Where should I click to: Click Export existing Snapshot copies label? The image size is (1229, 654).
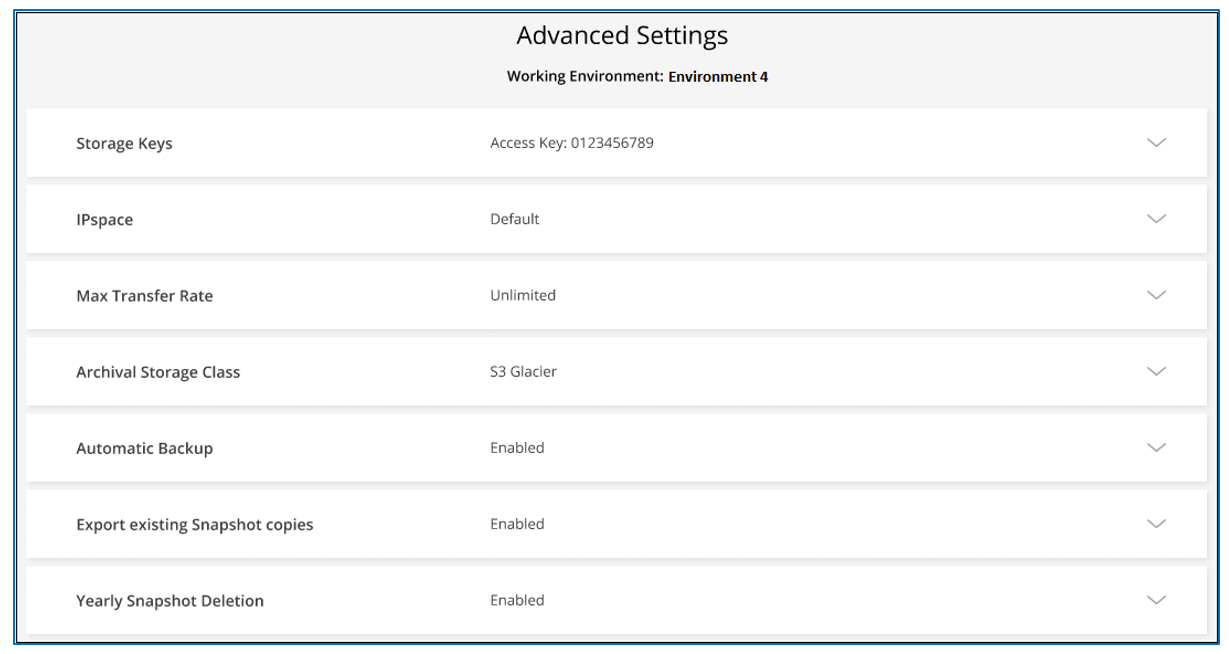coord(194,525)
